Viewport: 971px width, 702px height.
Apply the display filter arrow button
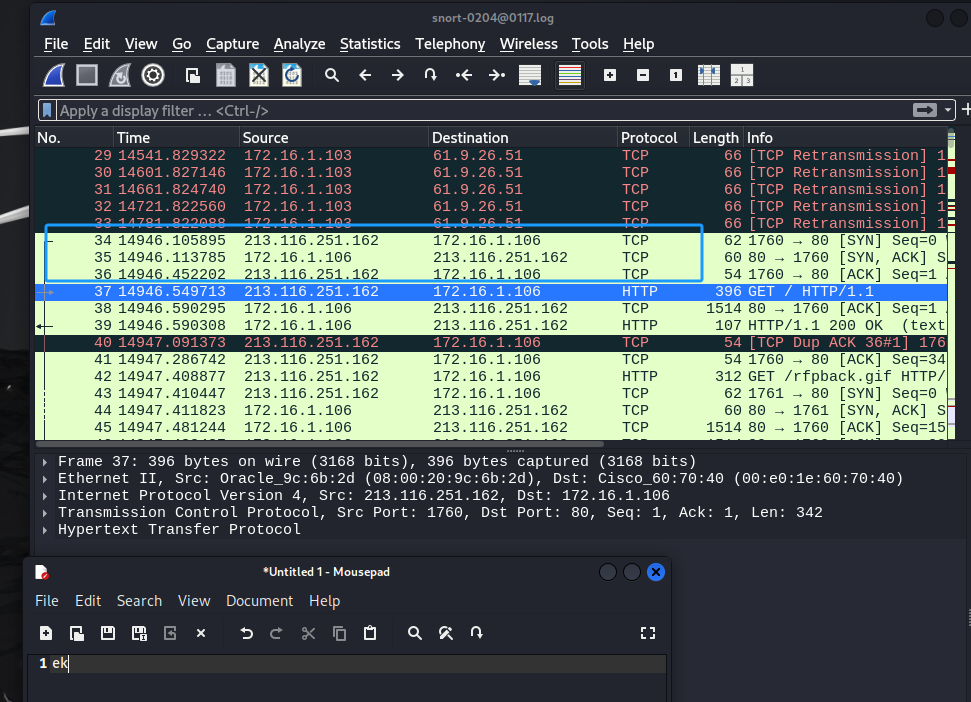pos(925,110)
